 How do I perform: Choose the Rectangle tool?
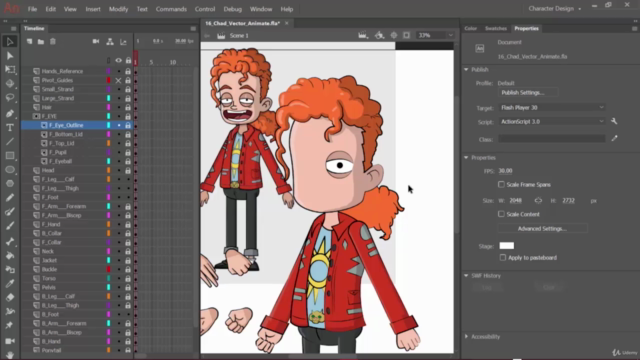(10, 156)
